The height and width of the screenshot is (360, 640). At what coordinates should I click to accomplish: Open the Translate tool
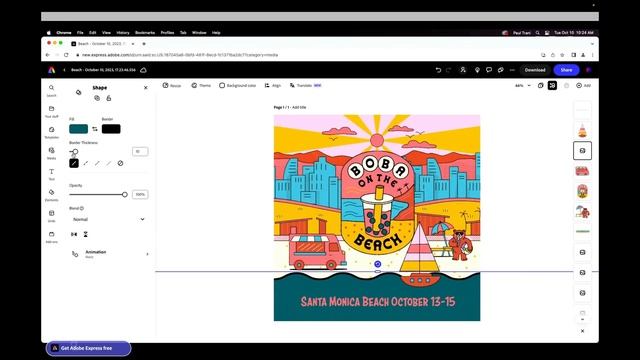(306, 85)
